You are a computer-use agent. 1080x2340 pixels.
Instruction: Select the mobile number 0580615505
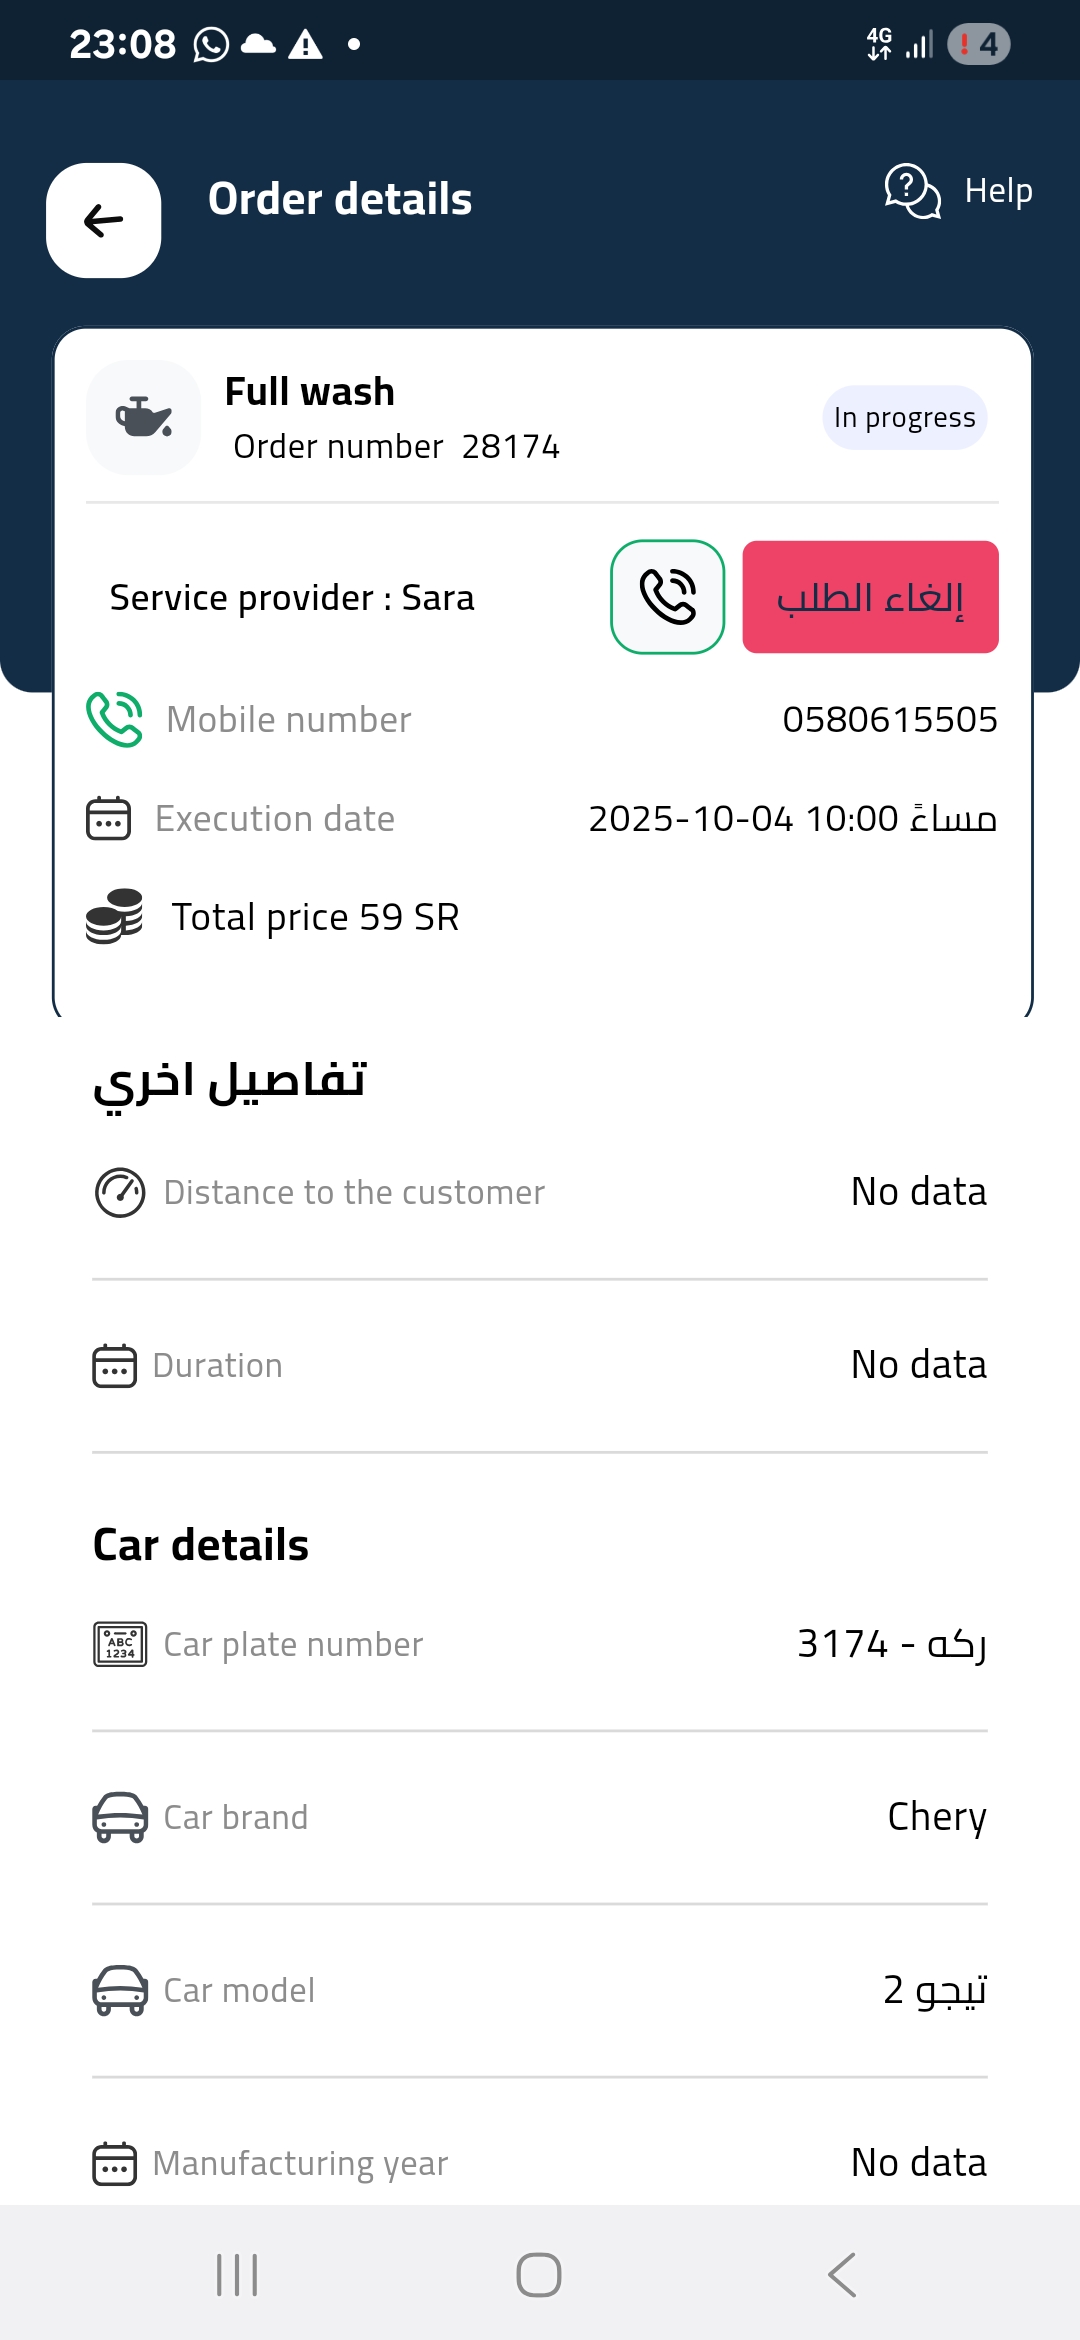click(x=889, y=719)
